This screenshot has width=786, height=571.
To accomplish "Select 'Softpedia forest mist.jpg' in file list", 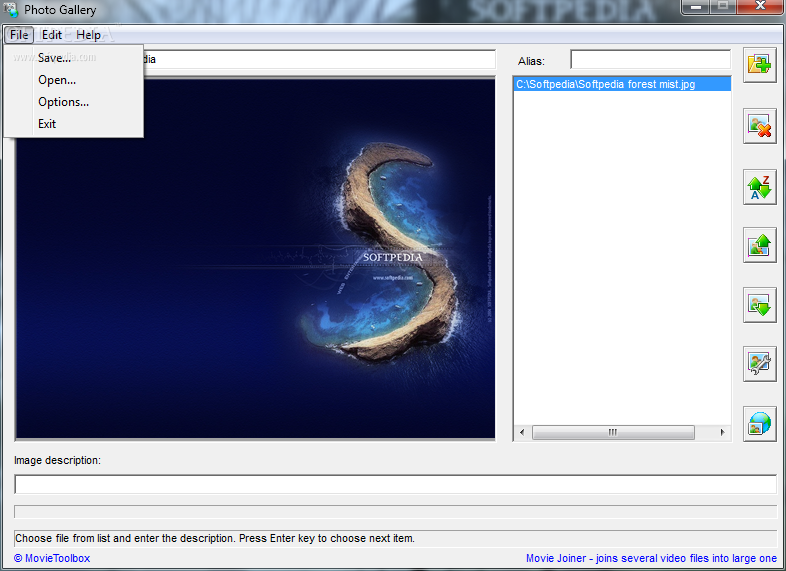I will pyautogui.click(x=622, y=84).
